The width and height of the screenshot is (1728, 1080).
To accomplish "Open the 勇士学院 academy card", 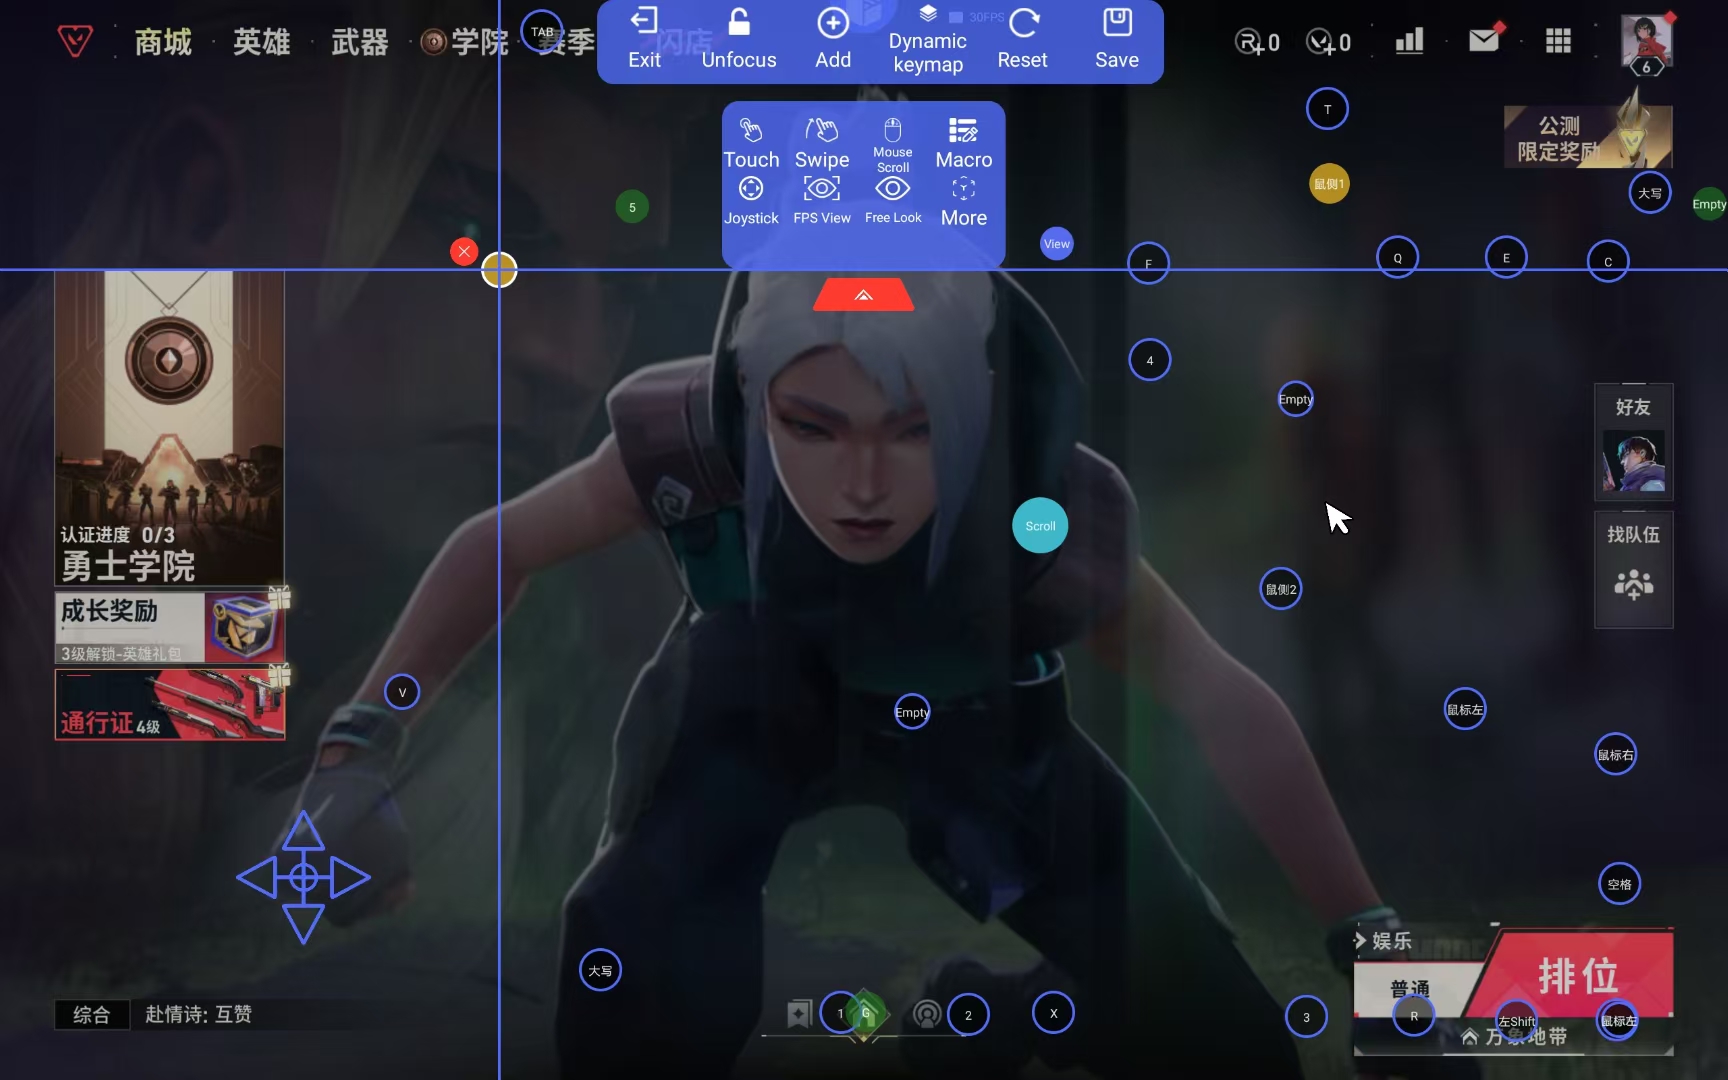I will [169, 428].
